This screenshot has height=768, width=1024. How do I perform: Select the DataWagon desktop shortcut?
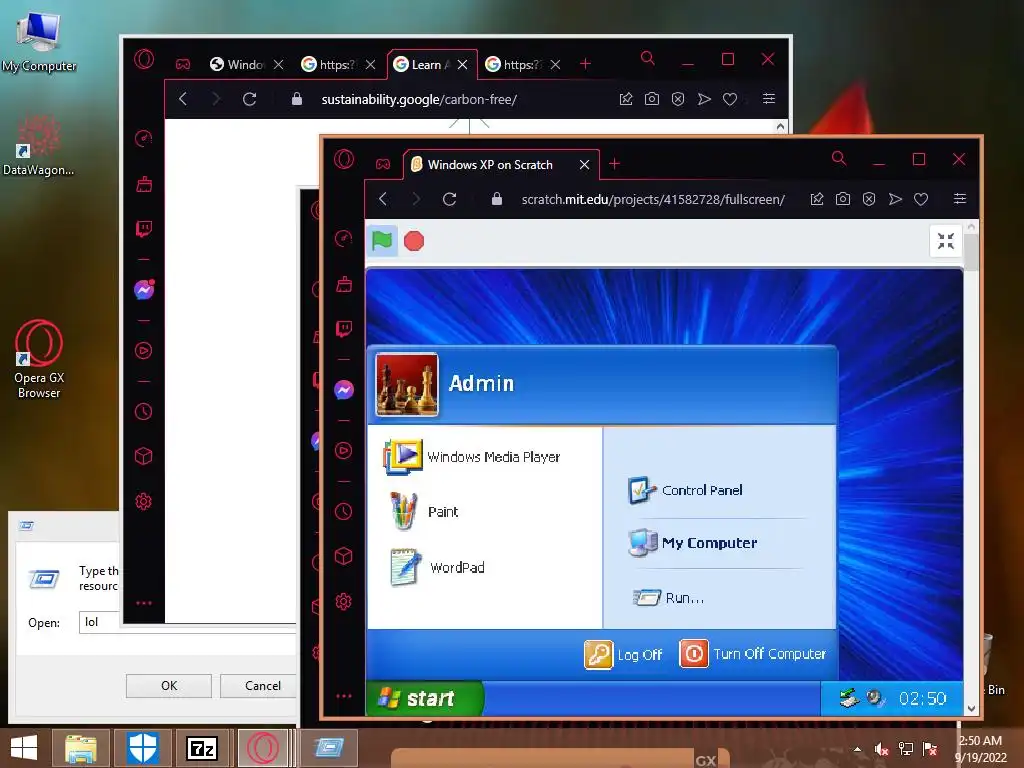click(38, 145)
